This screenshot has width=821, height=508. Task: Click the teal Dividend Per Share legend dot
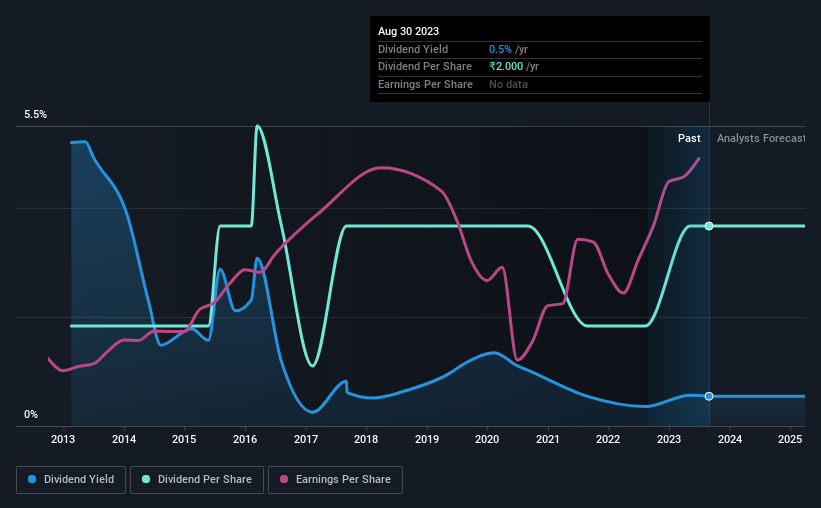(146, 479)
